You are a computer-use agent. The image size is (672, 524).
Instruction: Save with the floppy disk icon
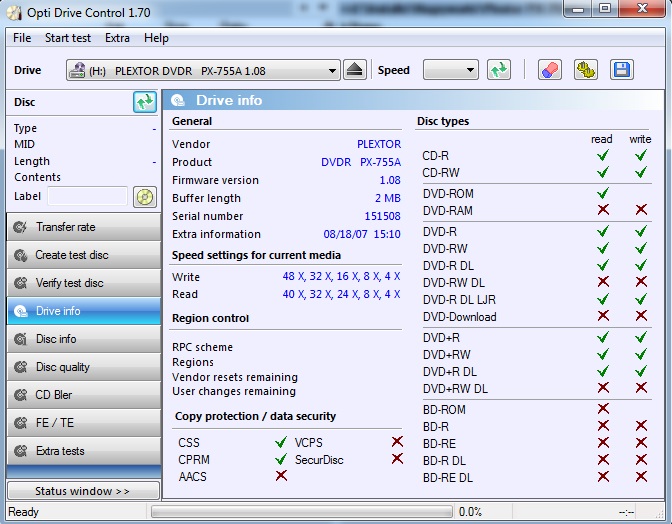click(x=621, y=70)
